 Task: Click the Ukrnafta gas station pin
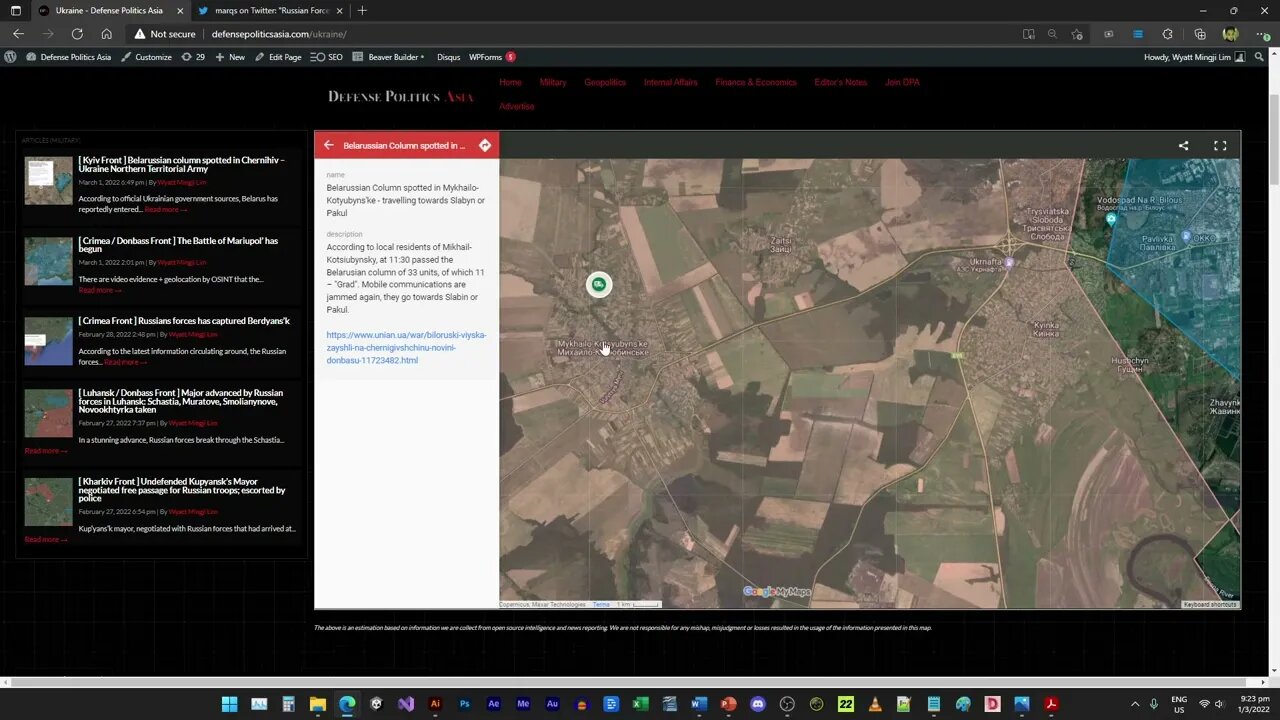click(x=1009, y=263)
